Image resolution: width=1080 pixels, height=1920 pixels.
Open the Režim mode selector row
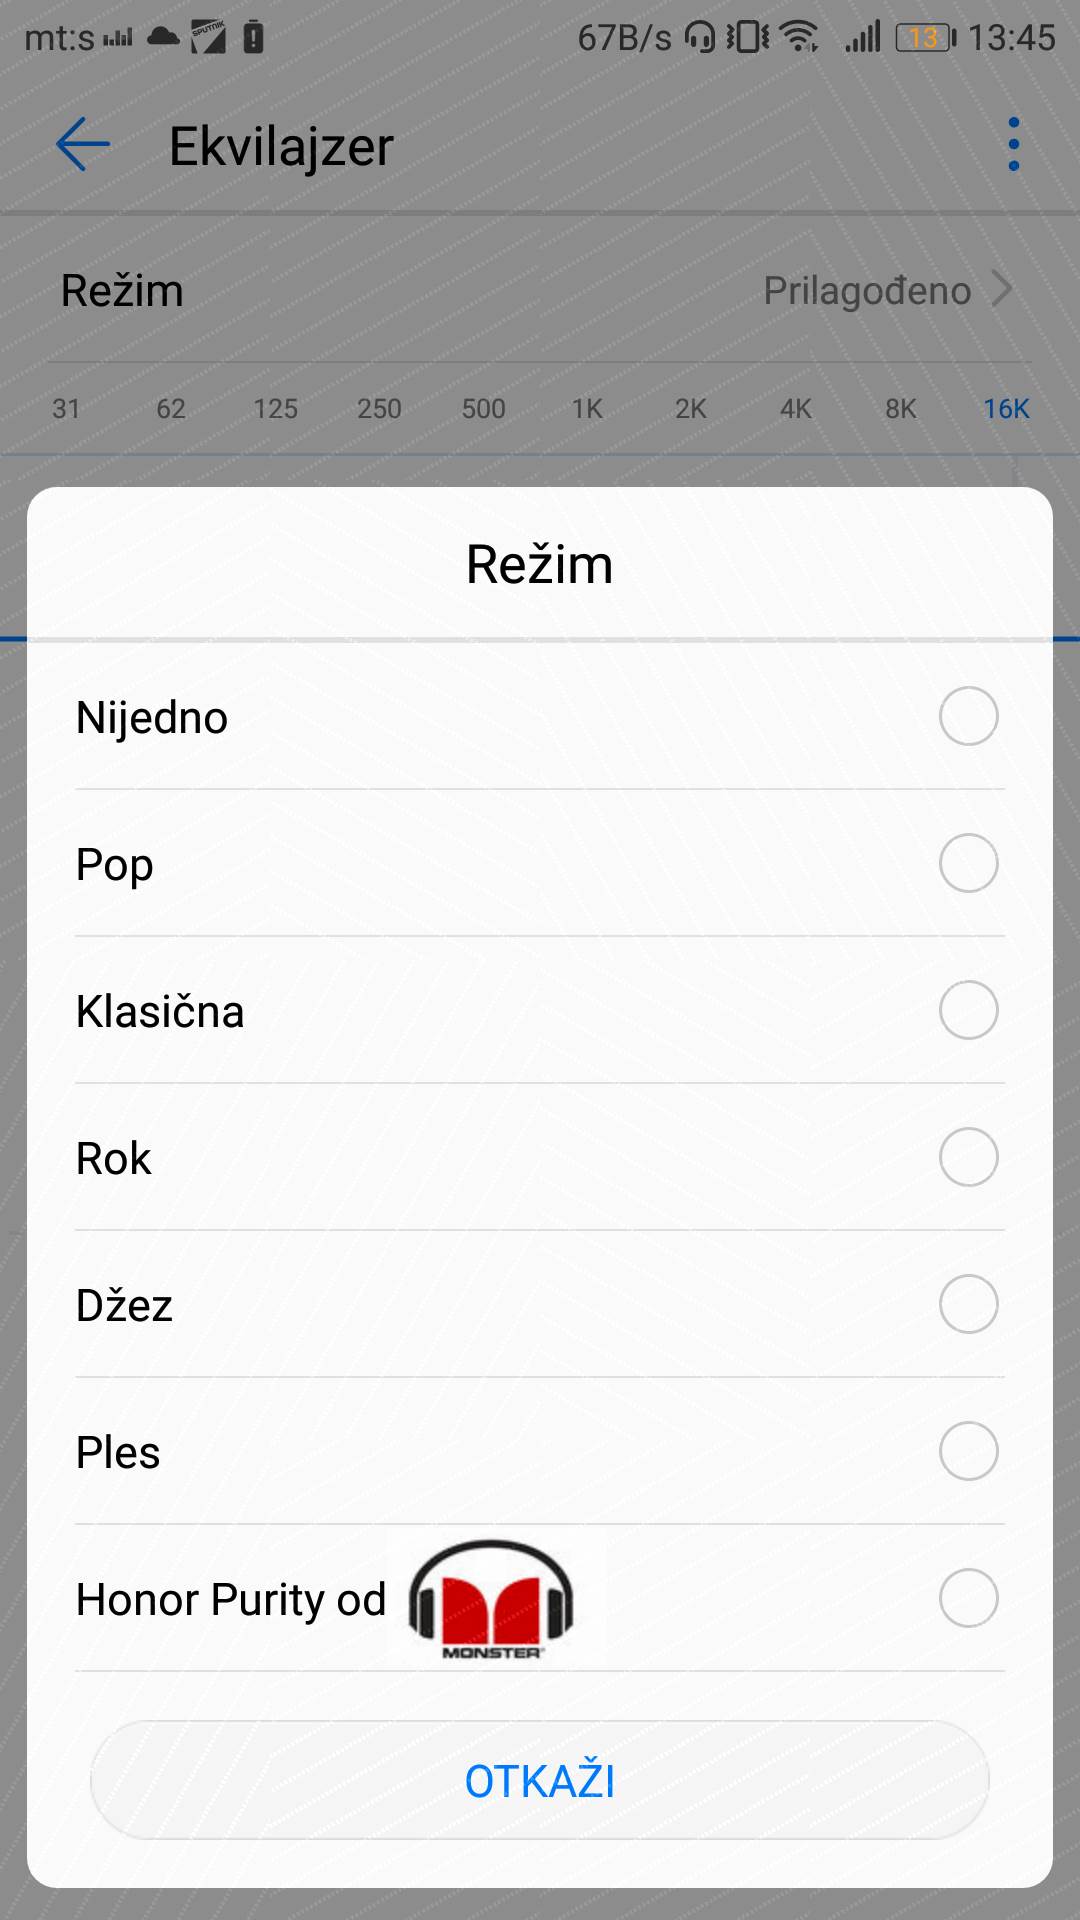point(540,290)
